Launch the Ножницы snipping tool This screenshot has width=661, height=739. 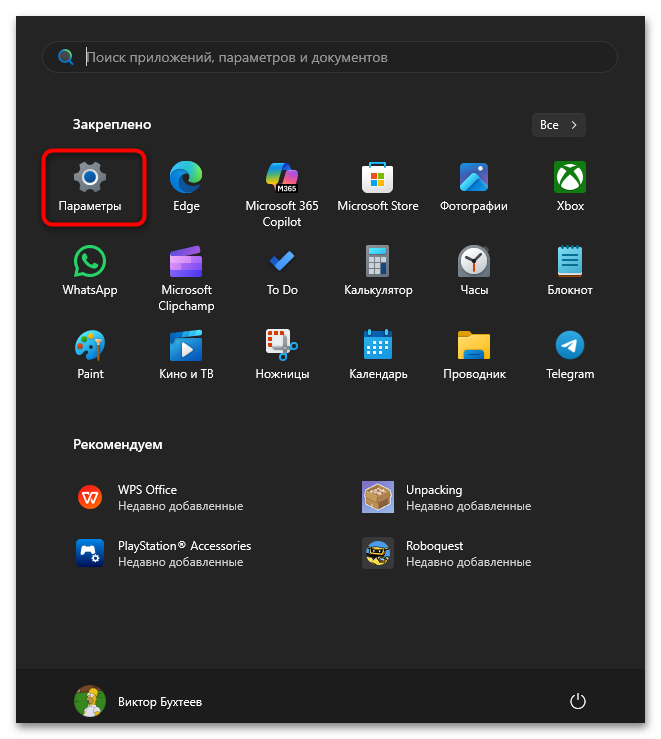click(x=282, y=355)
